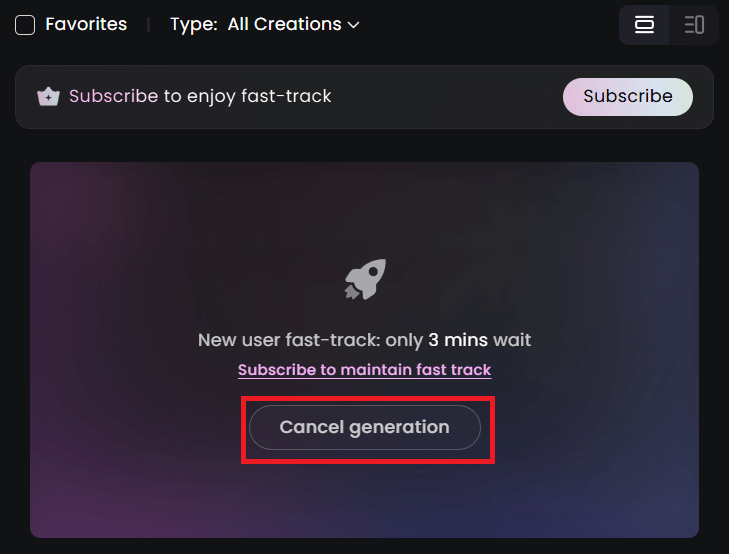Click the view mode toggle group
Screen dimensions: 729x554
coord(669,25)
